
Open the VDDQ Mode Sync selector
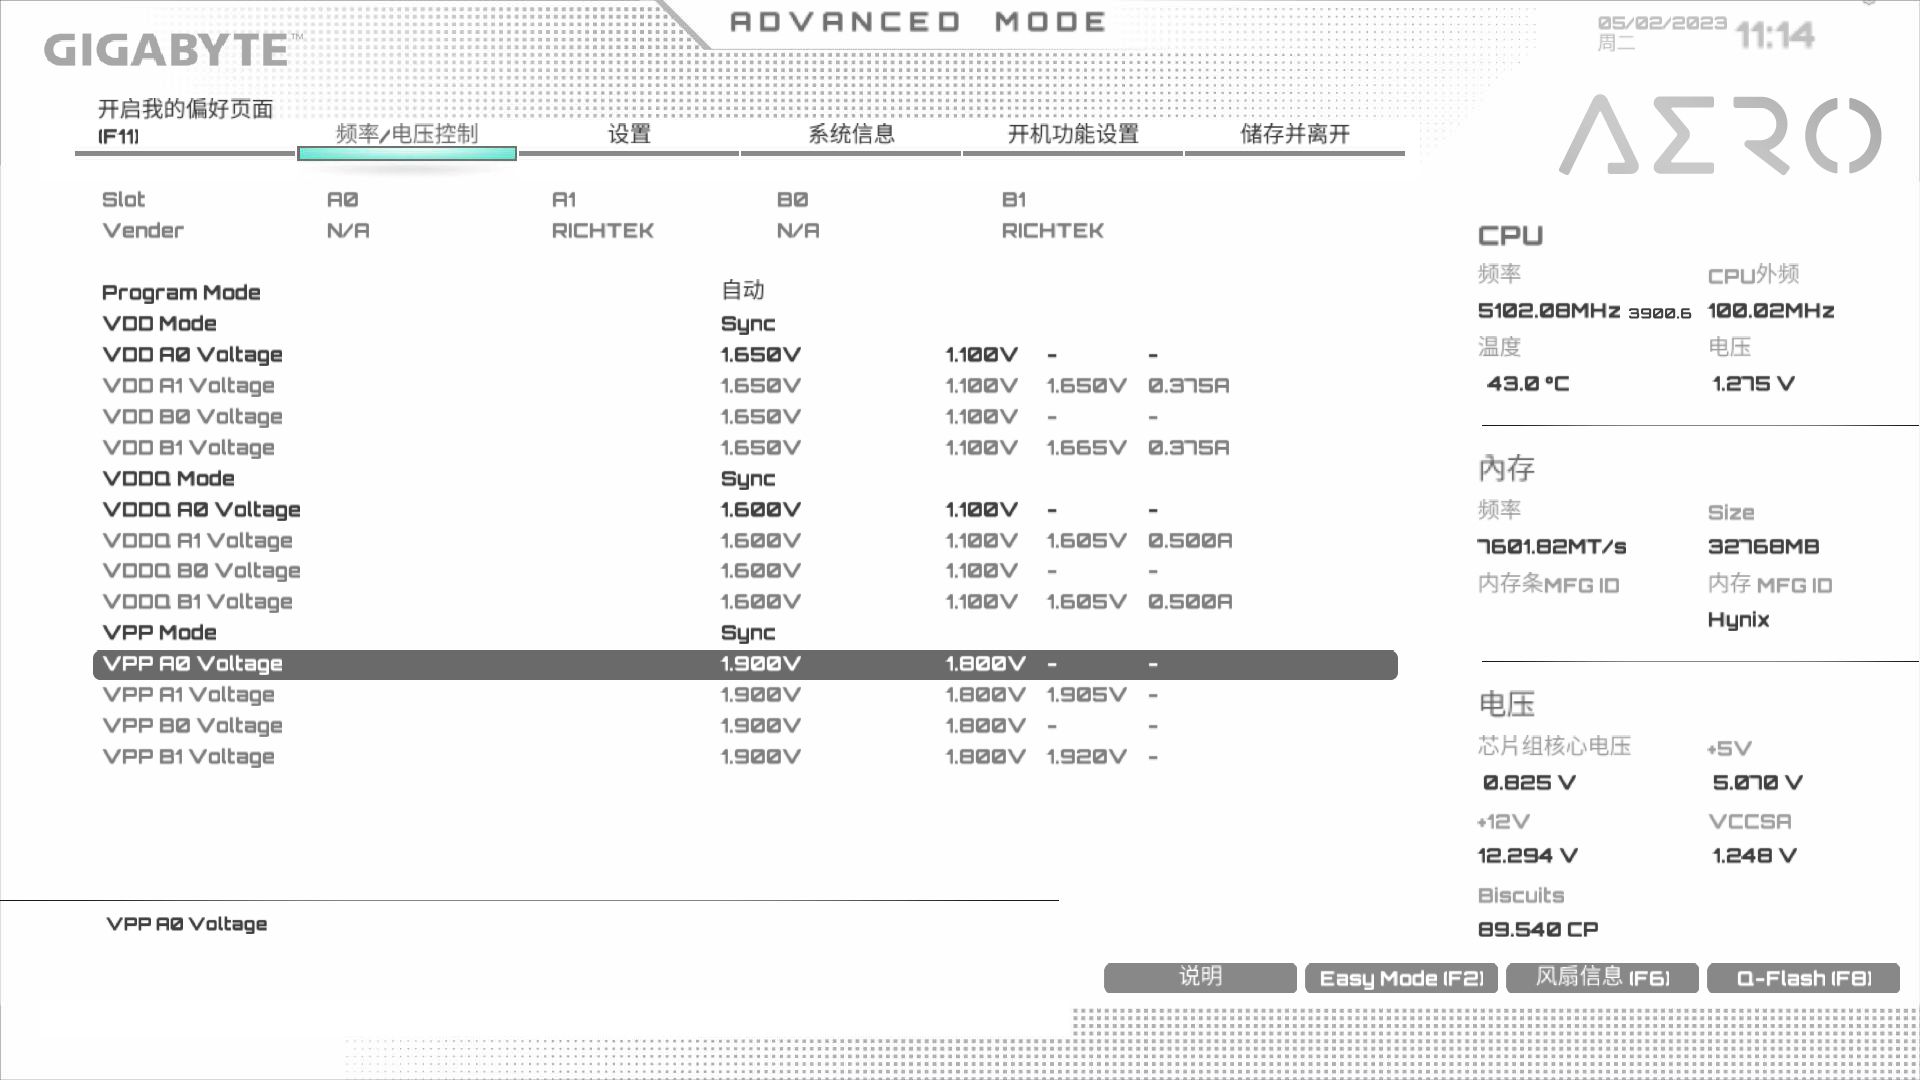(x=747, y=478)
